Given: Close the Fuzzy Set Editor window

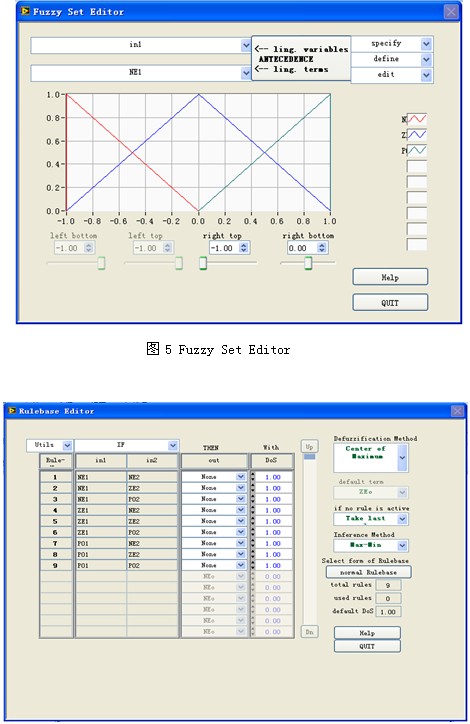Looking at the screenshot, I should 451,12.
